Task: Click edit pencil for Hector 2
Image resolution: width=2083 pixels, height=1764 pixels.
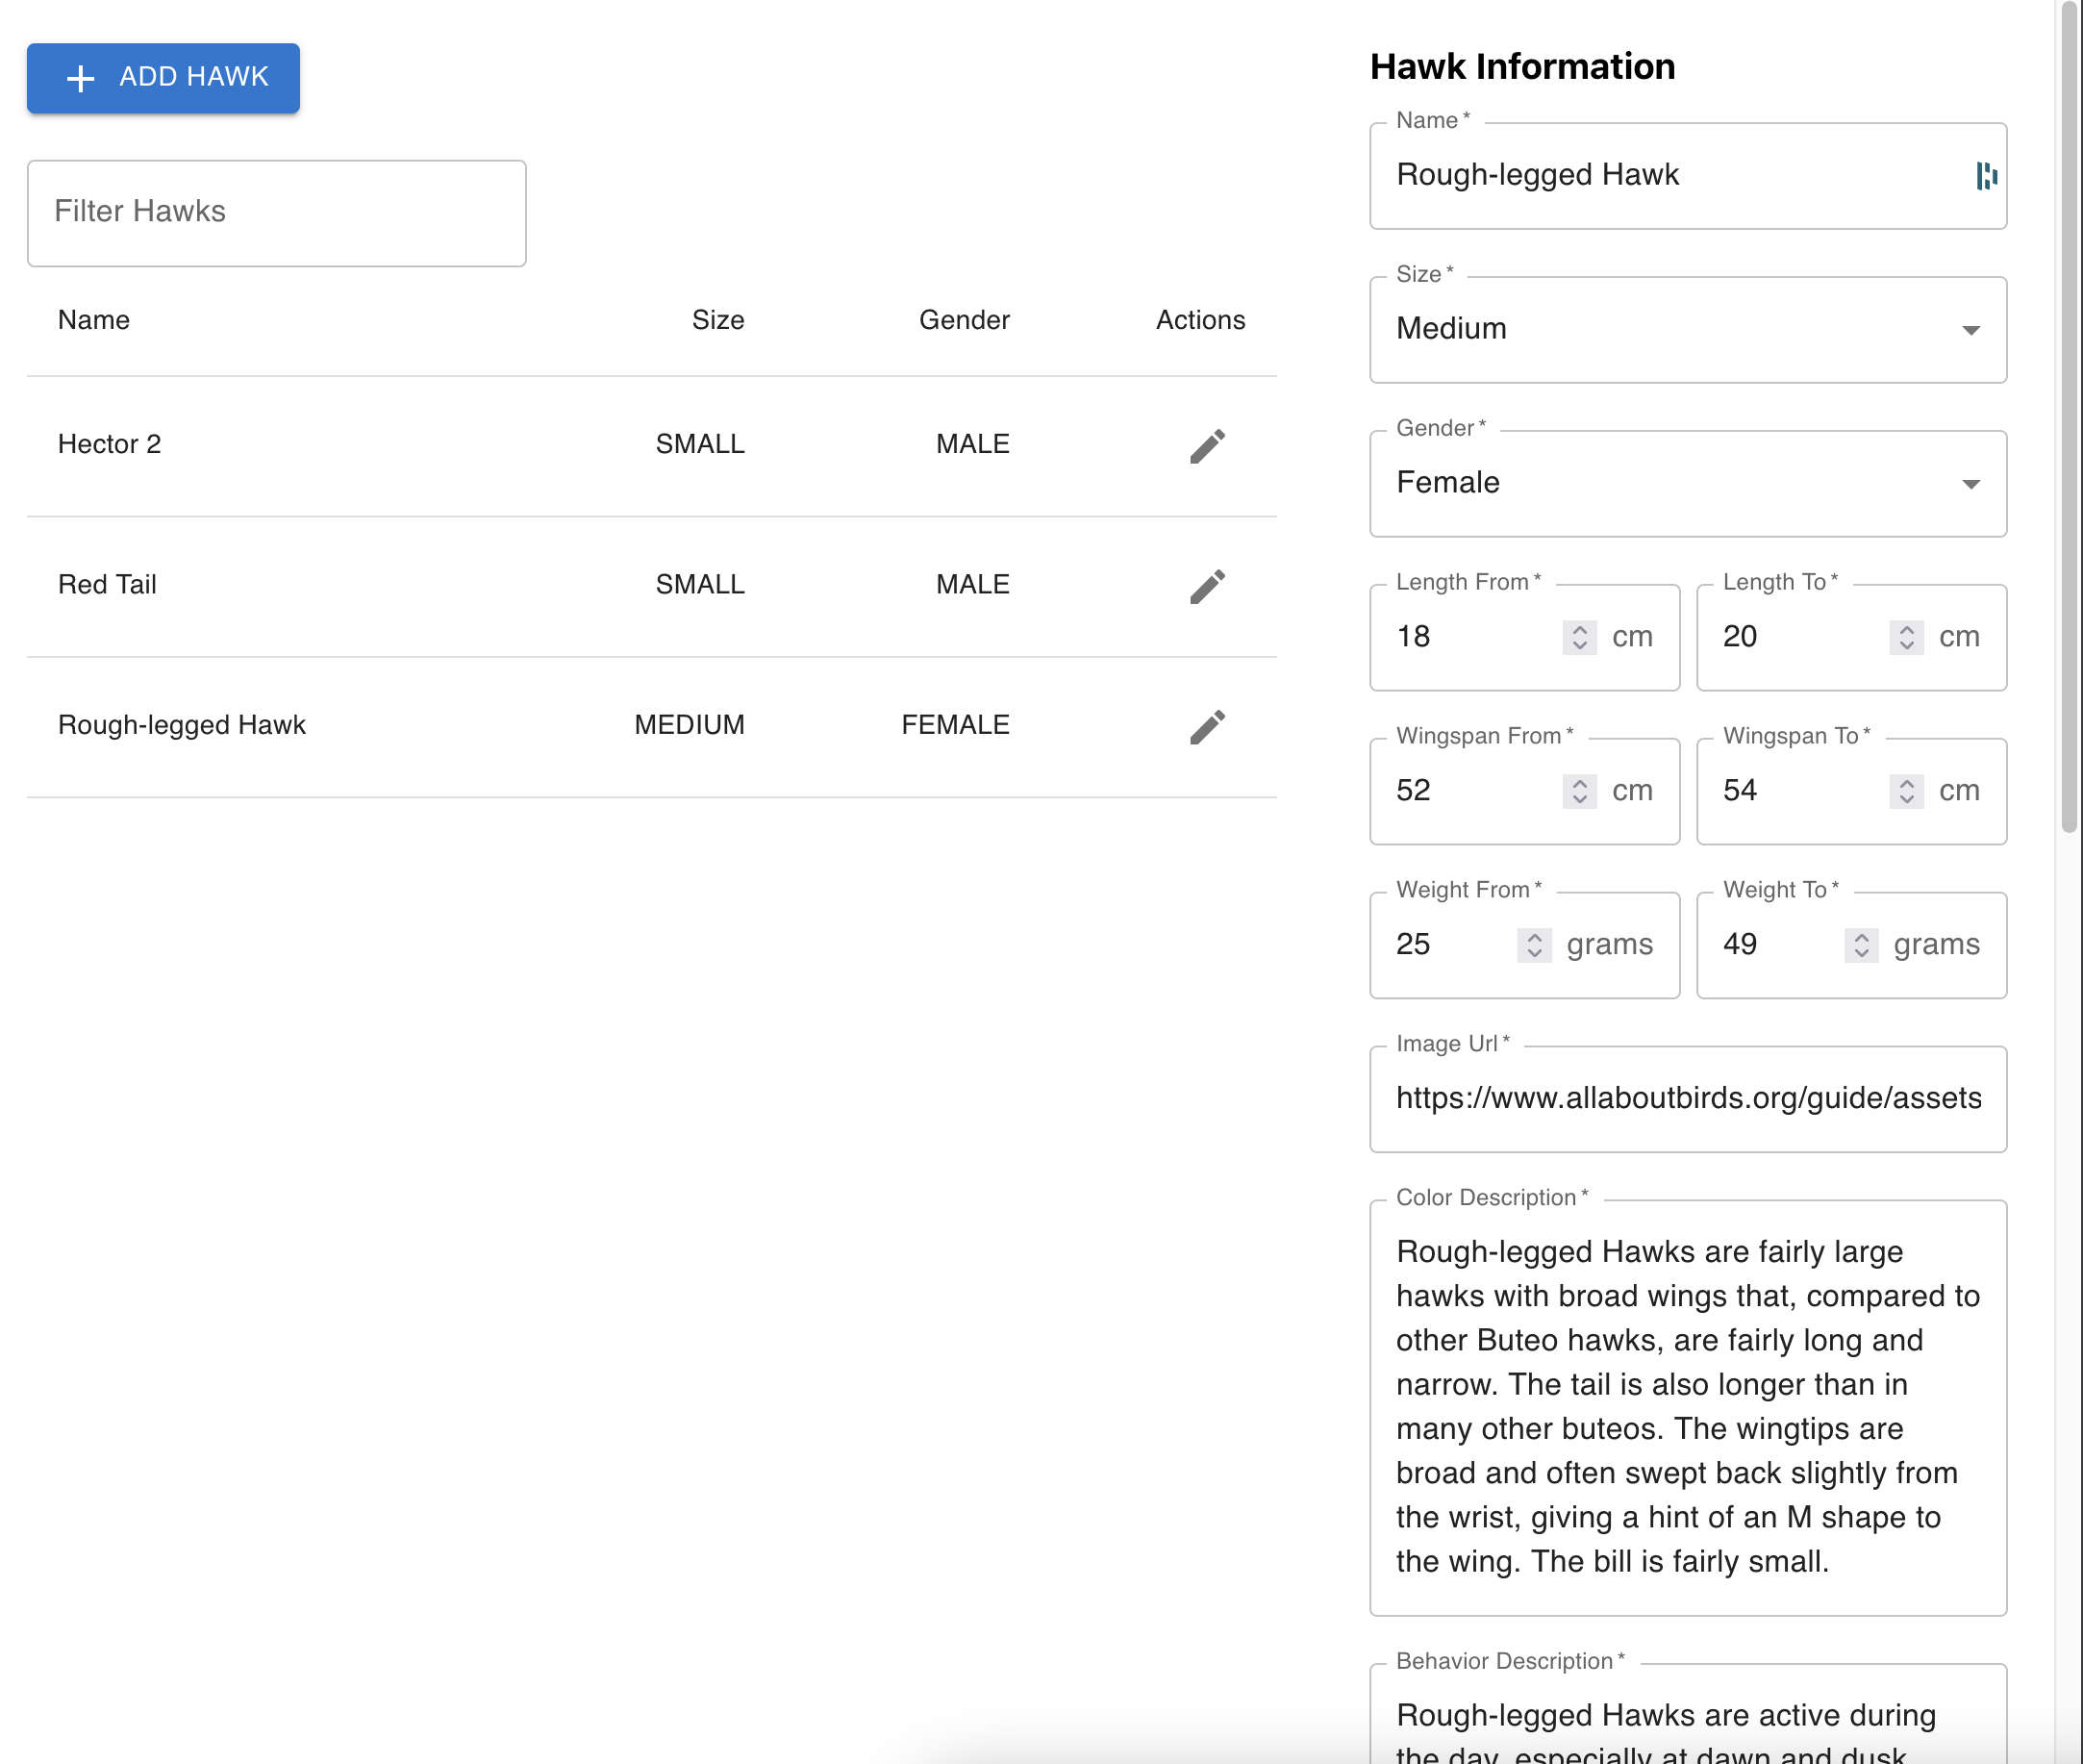Action: click(1207, 446)
